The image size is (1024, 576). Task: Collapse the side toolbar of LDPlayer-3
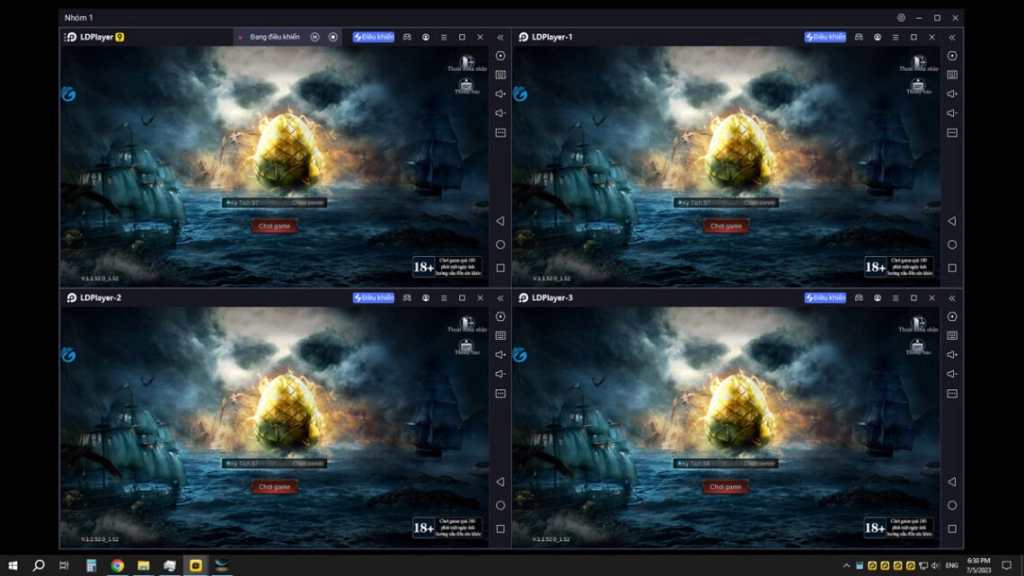[952, 298]
